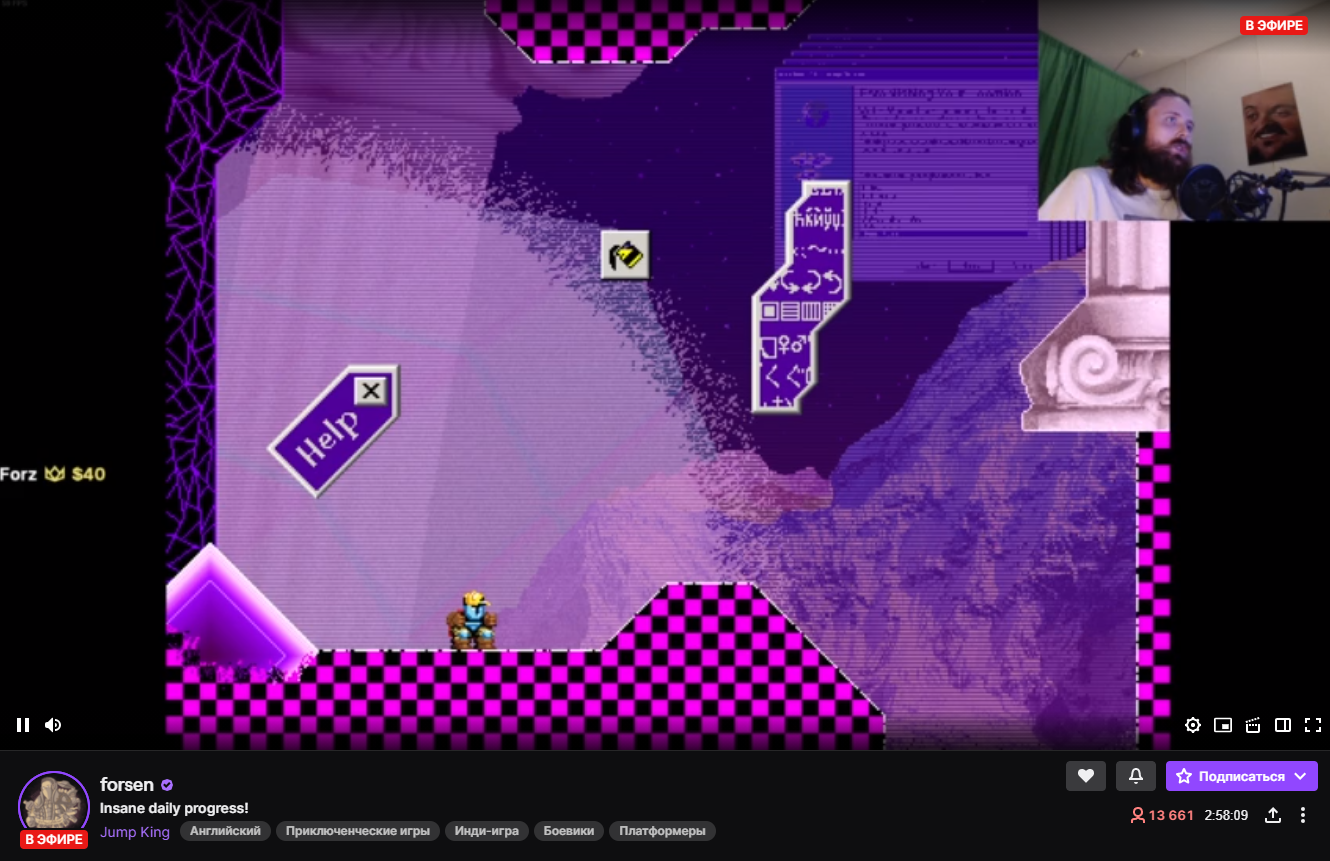
Task: Open the Jump King category link
Action: tap(135, 831)
